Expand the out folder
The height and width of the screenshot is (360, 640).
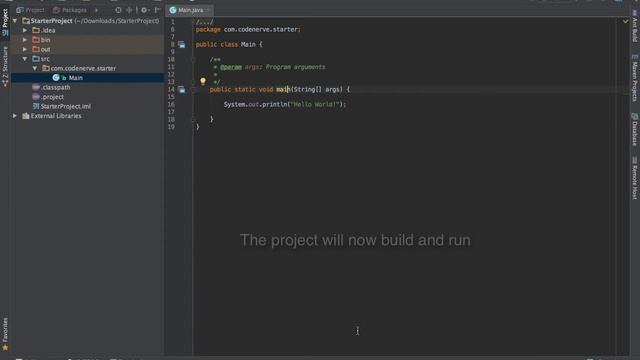pyautogui.click(x=25, y=49)
